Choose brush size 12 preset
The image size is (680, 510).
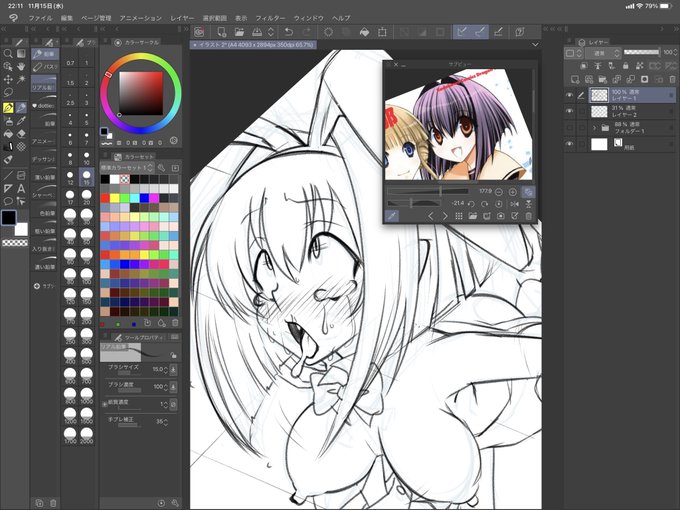[x=70, y=177]
